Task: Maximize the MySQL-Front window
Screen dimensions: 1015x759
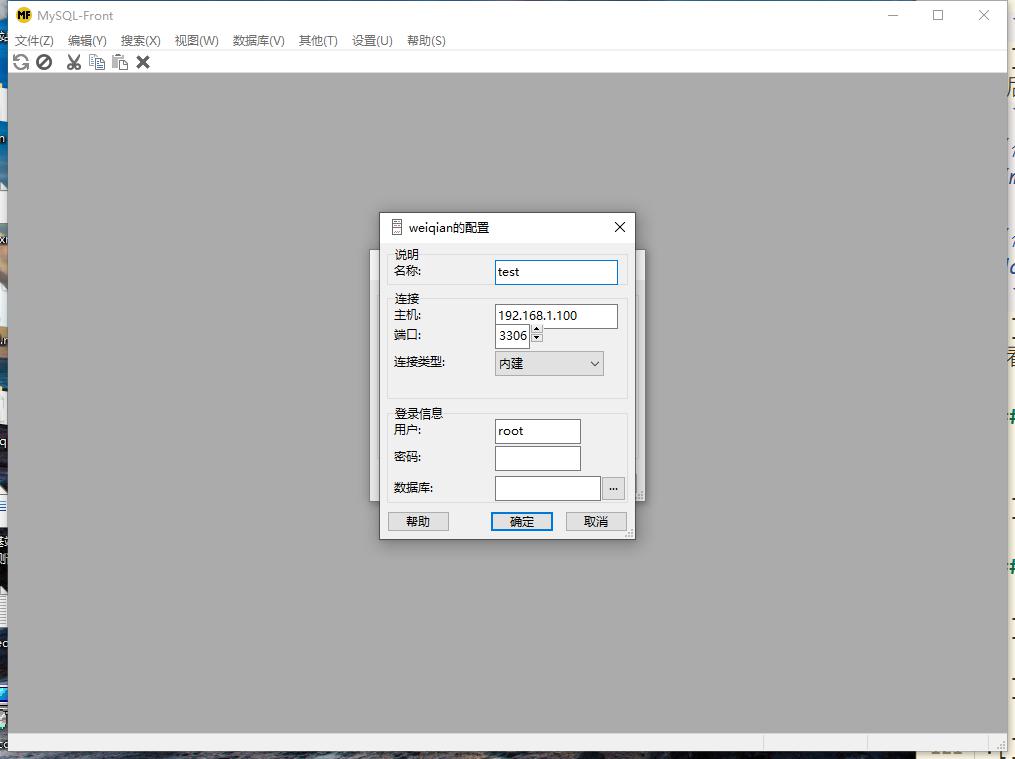Action: (938, 15)
